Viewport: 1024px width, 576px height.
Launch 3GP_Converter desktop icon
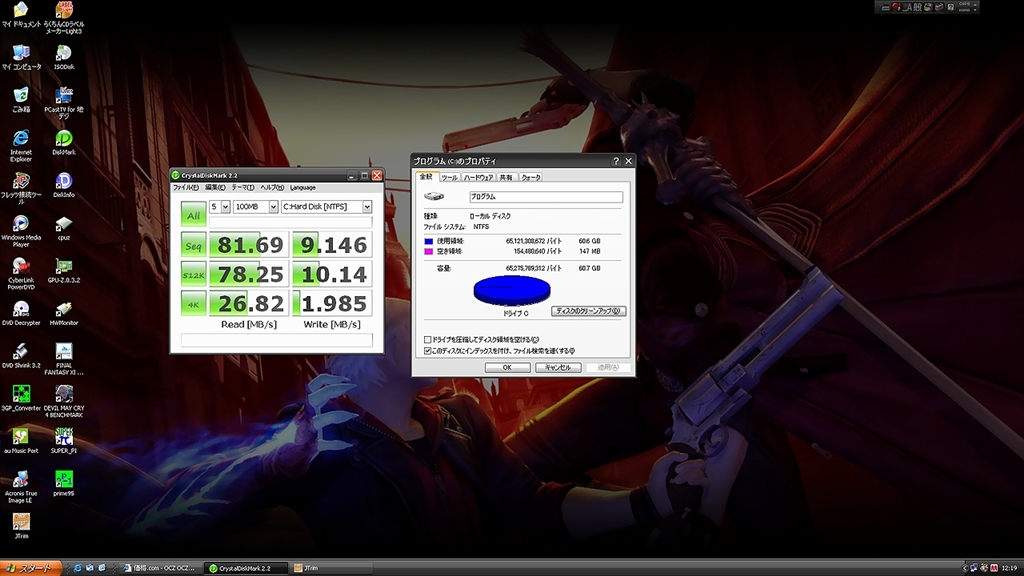(21, 398)
